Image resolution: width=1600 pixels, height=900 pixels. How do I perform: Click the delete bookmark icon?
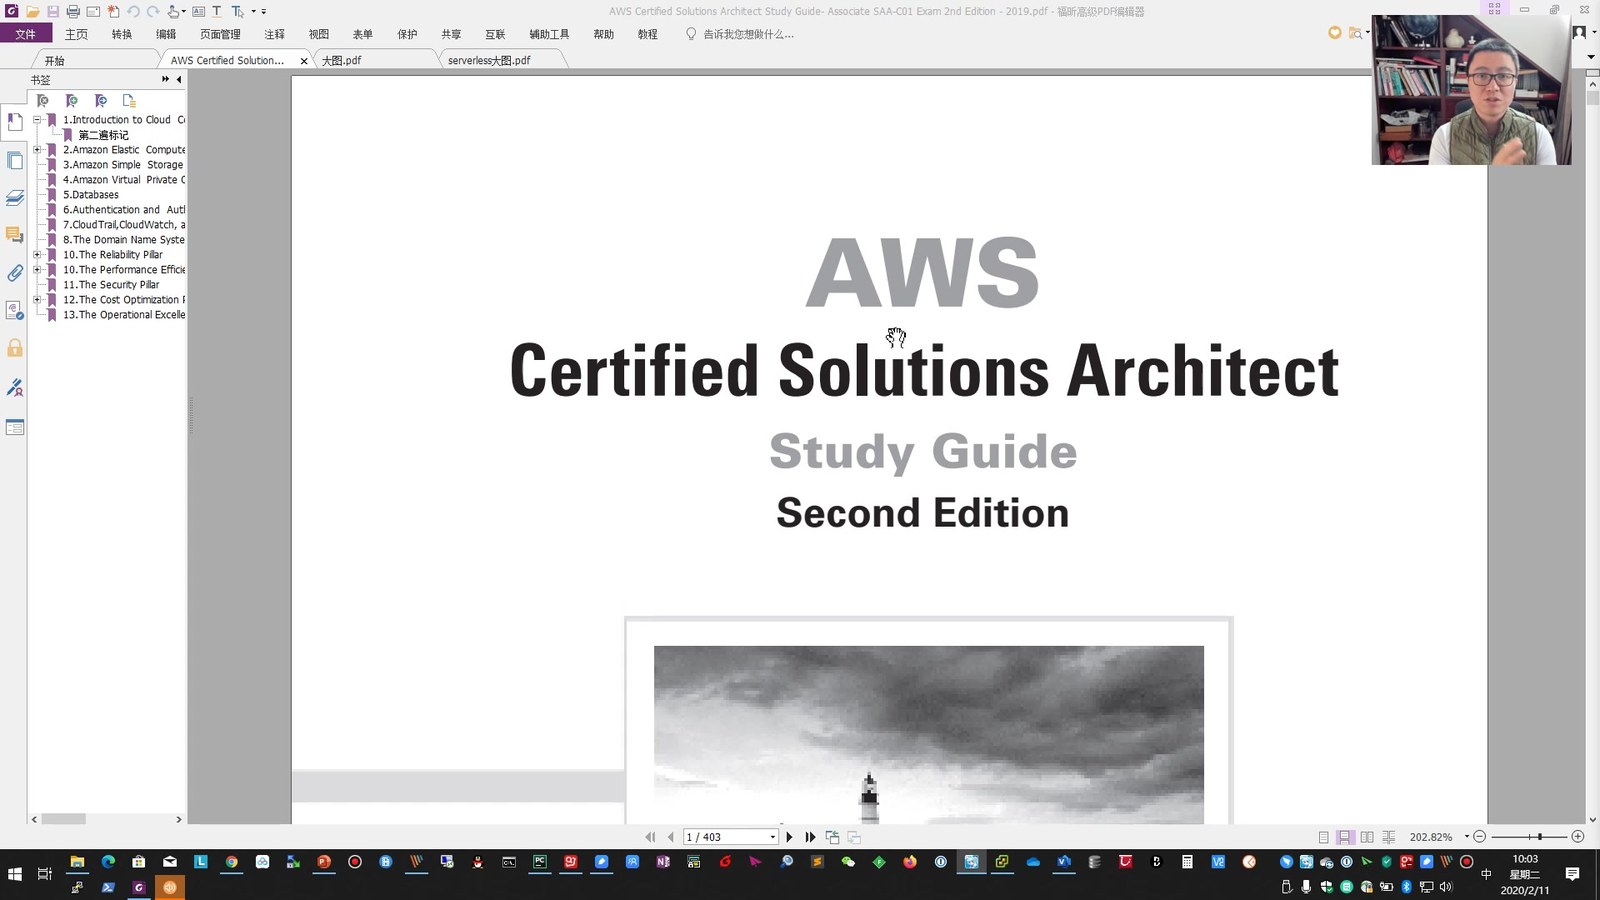[43, 100]
